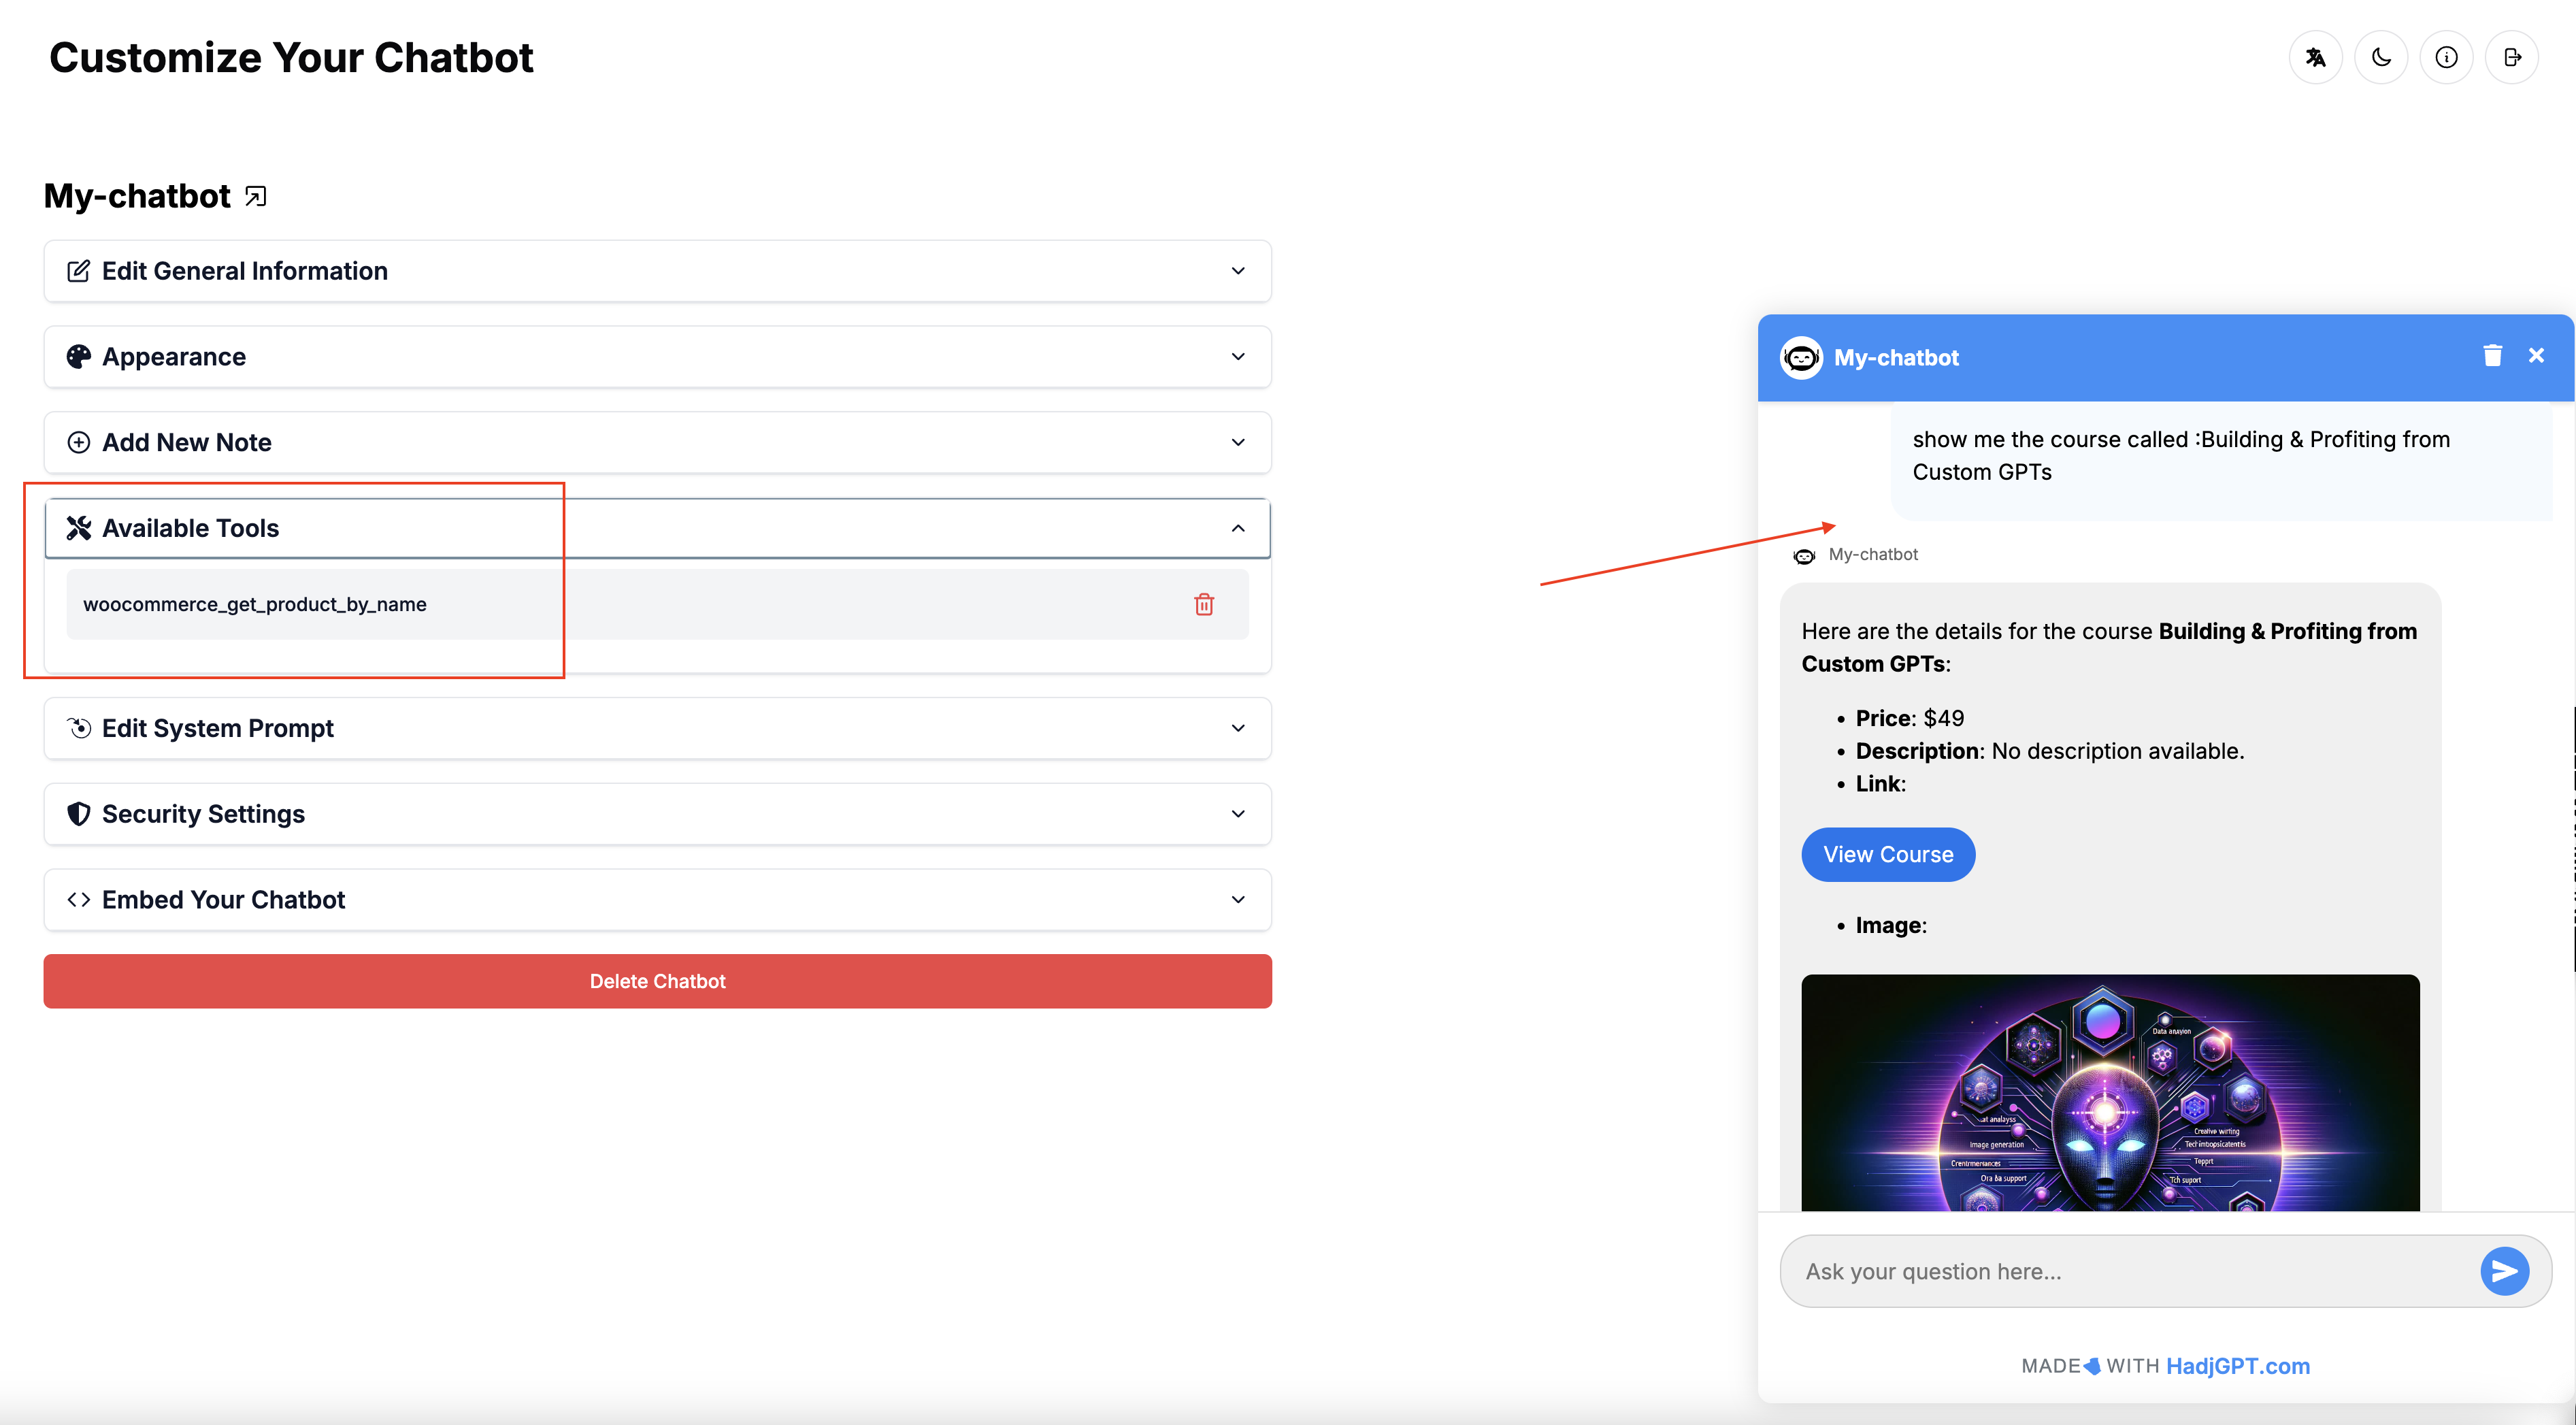Click chatbot avatar in chat header
The image size is (2576, 1425).
pyautogui.click(x=1801, y=358)
